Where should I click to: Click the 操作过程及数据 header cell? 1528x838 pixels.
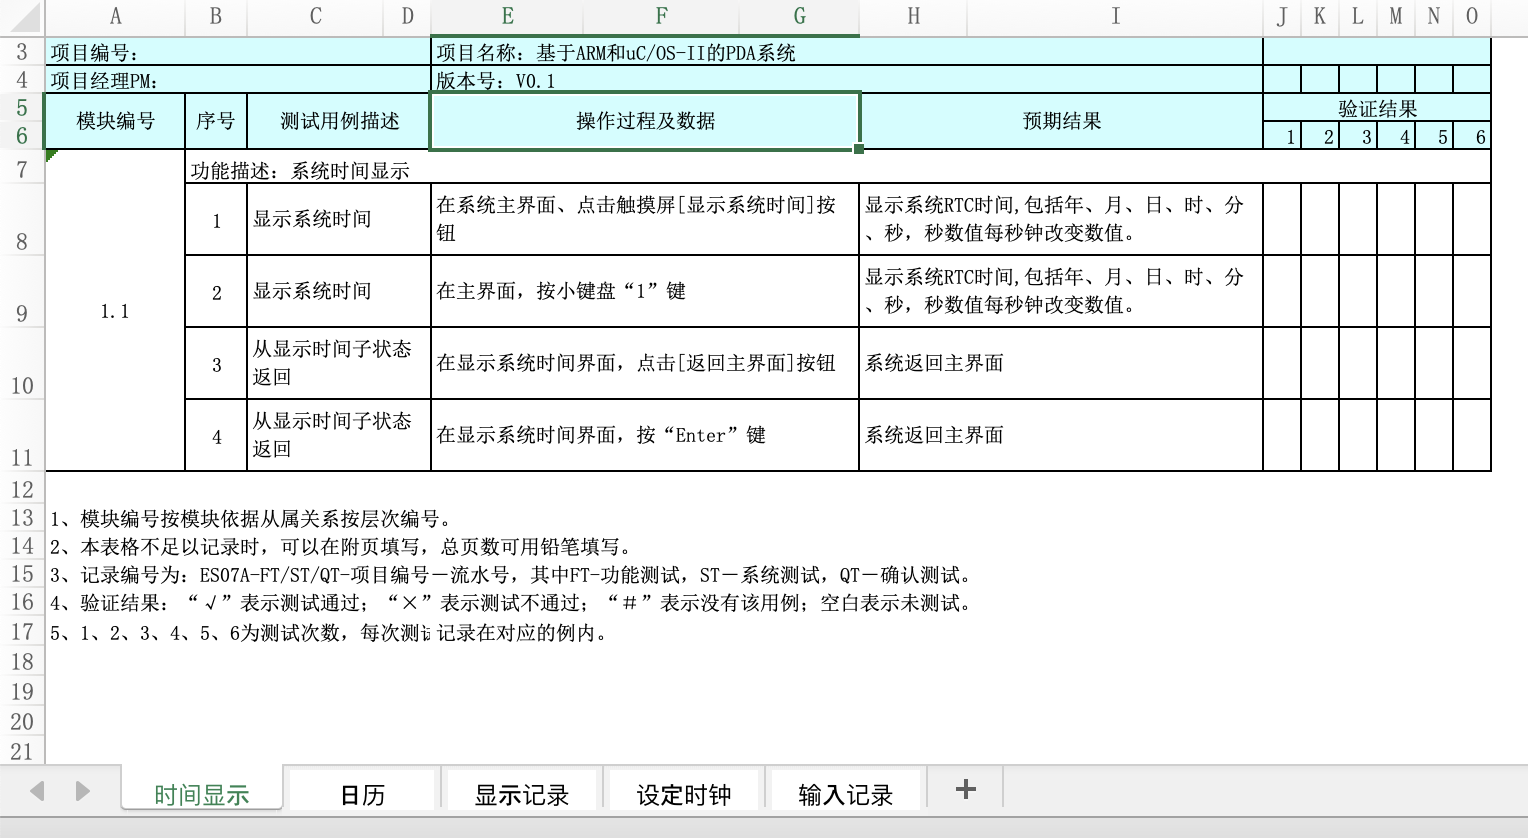coord(645,121)
